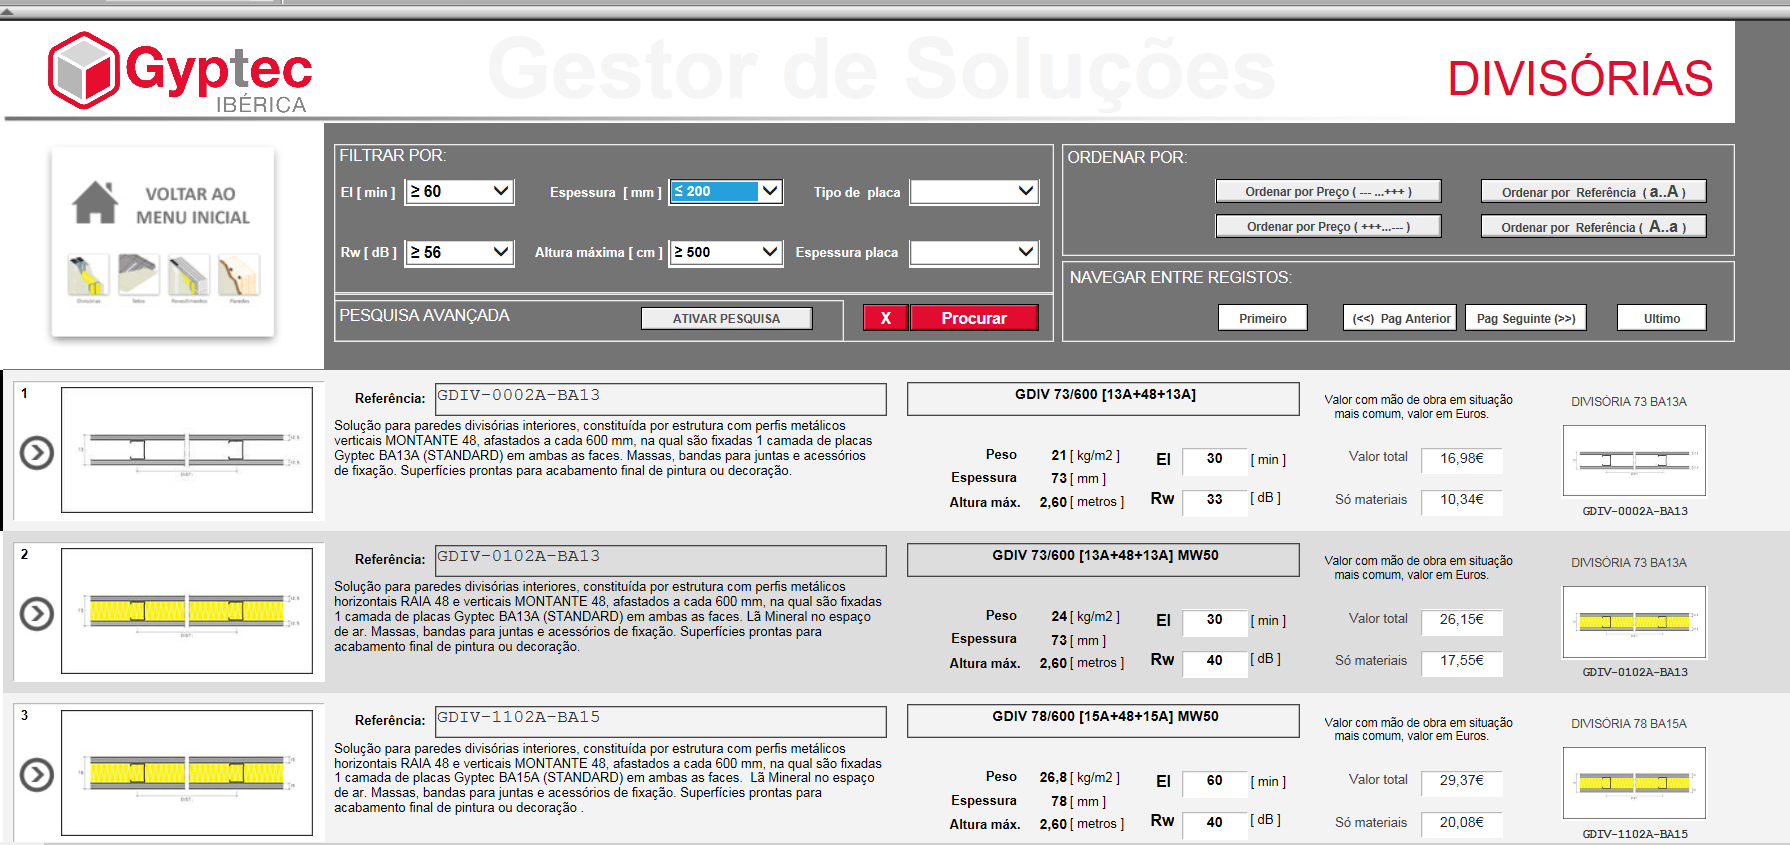Screen dimensions: 1790x845
Task: Click the small thumbnail labeled GDIV-0102A-BA13
Action: (1634, 622)
